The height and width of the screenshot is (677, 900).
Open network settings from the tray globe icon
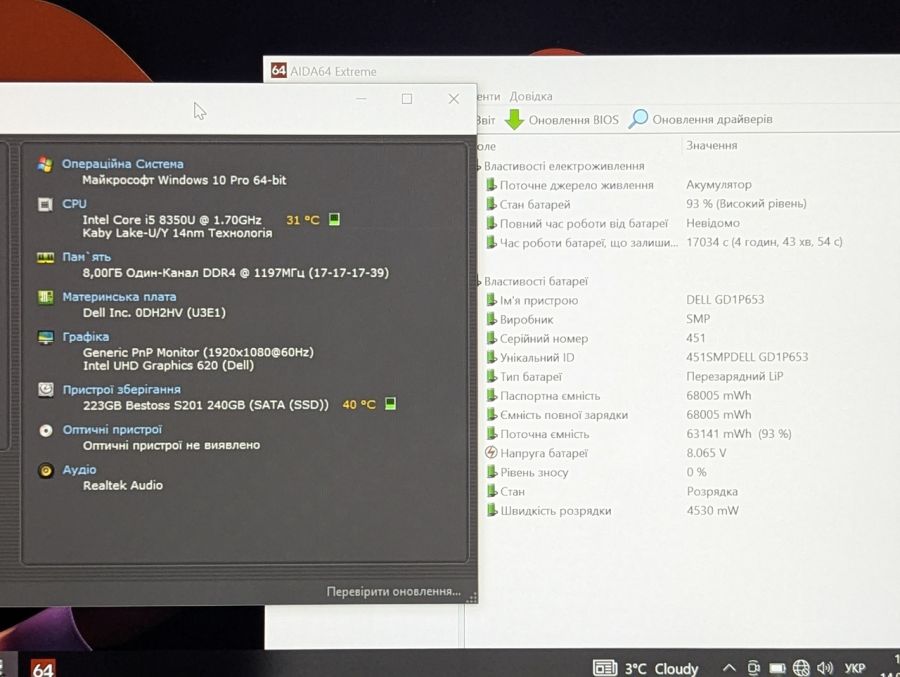click(x=801, y=668)
